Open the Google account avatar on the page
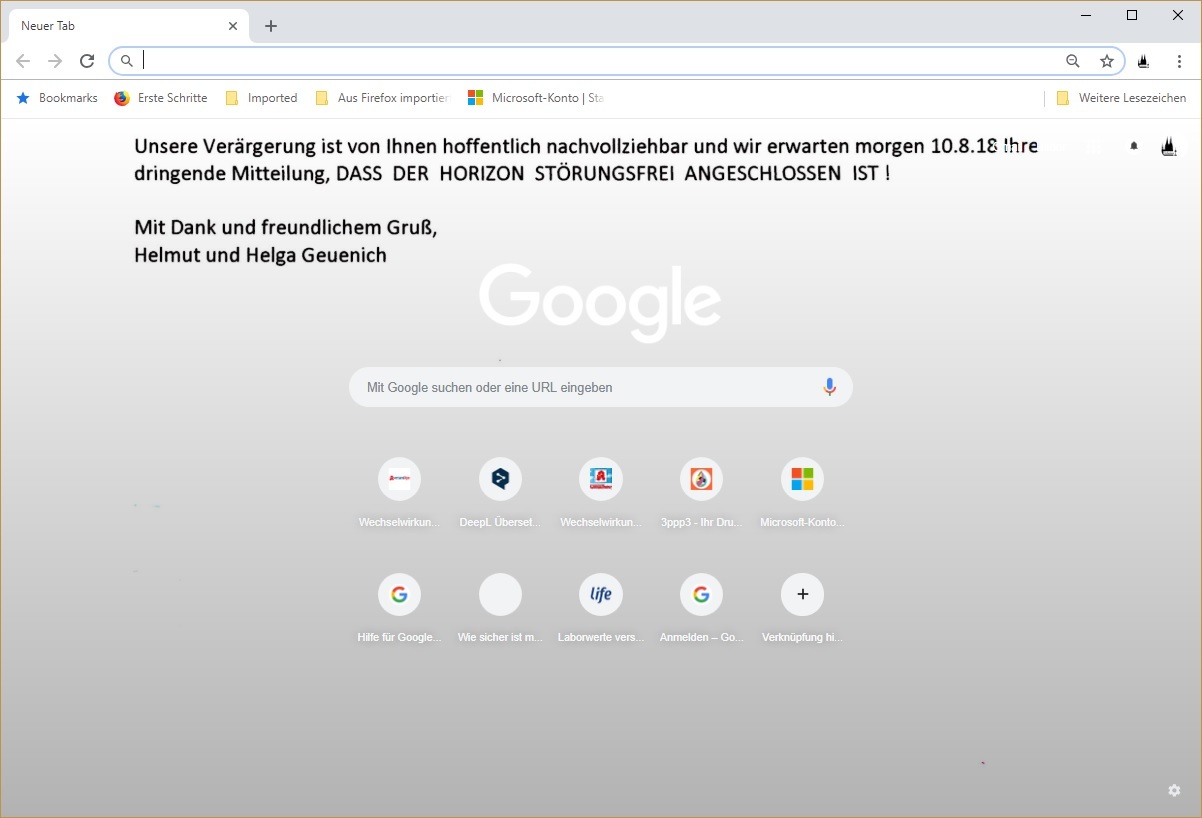This screenshot has width=1202, height=818. tap(1168, 147)
